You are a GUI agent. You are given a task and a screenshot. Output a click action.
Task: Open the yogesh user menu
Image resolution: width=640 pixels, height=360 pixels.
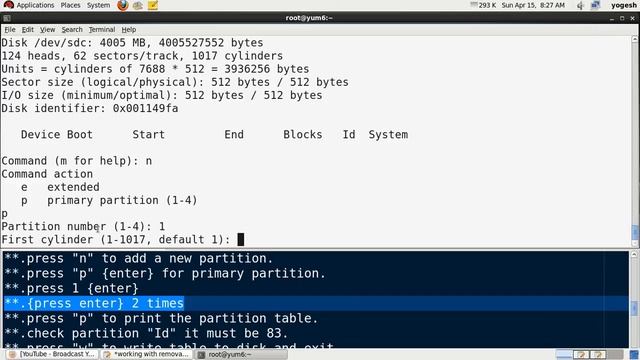pyautogui.click(x=624, y=5)
